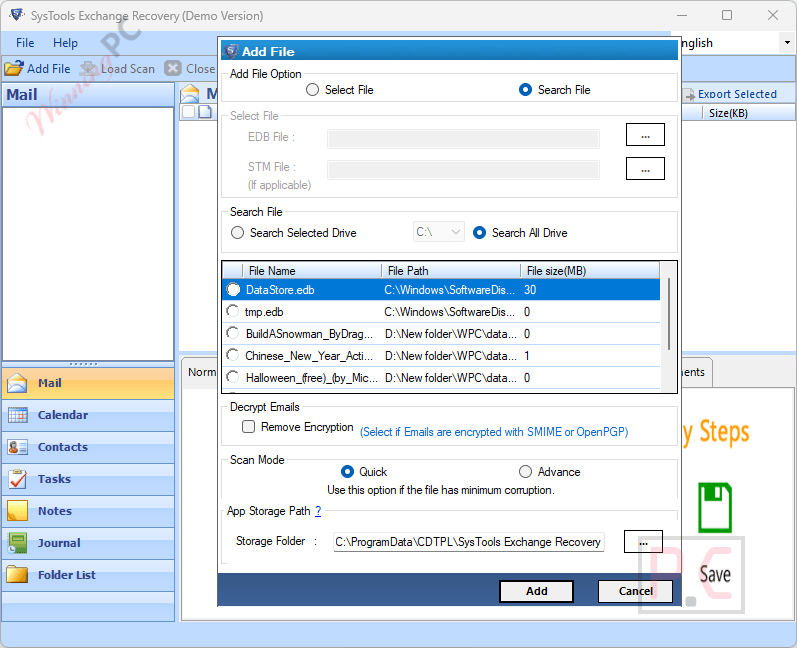Open the File menu

click(x=25, y=43)
